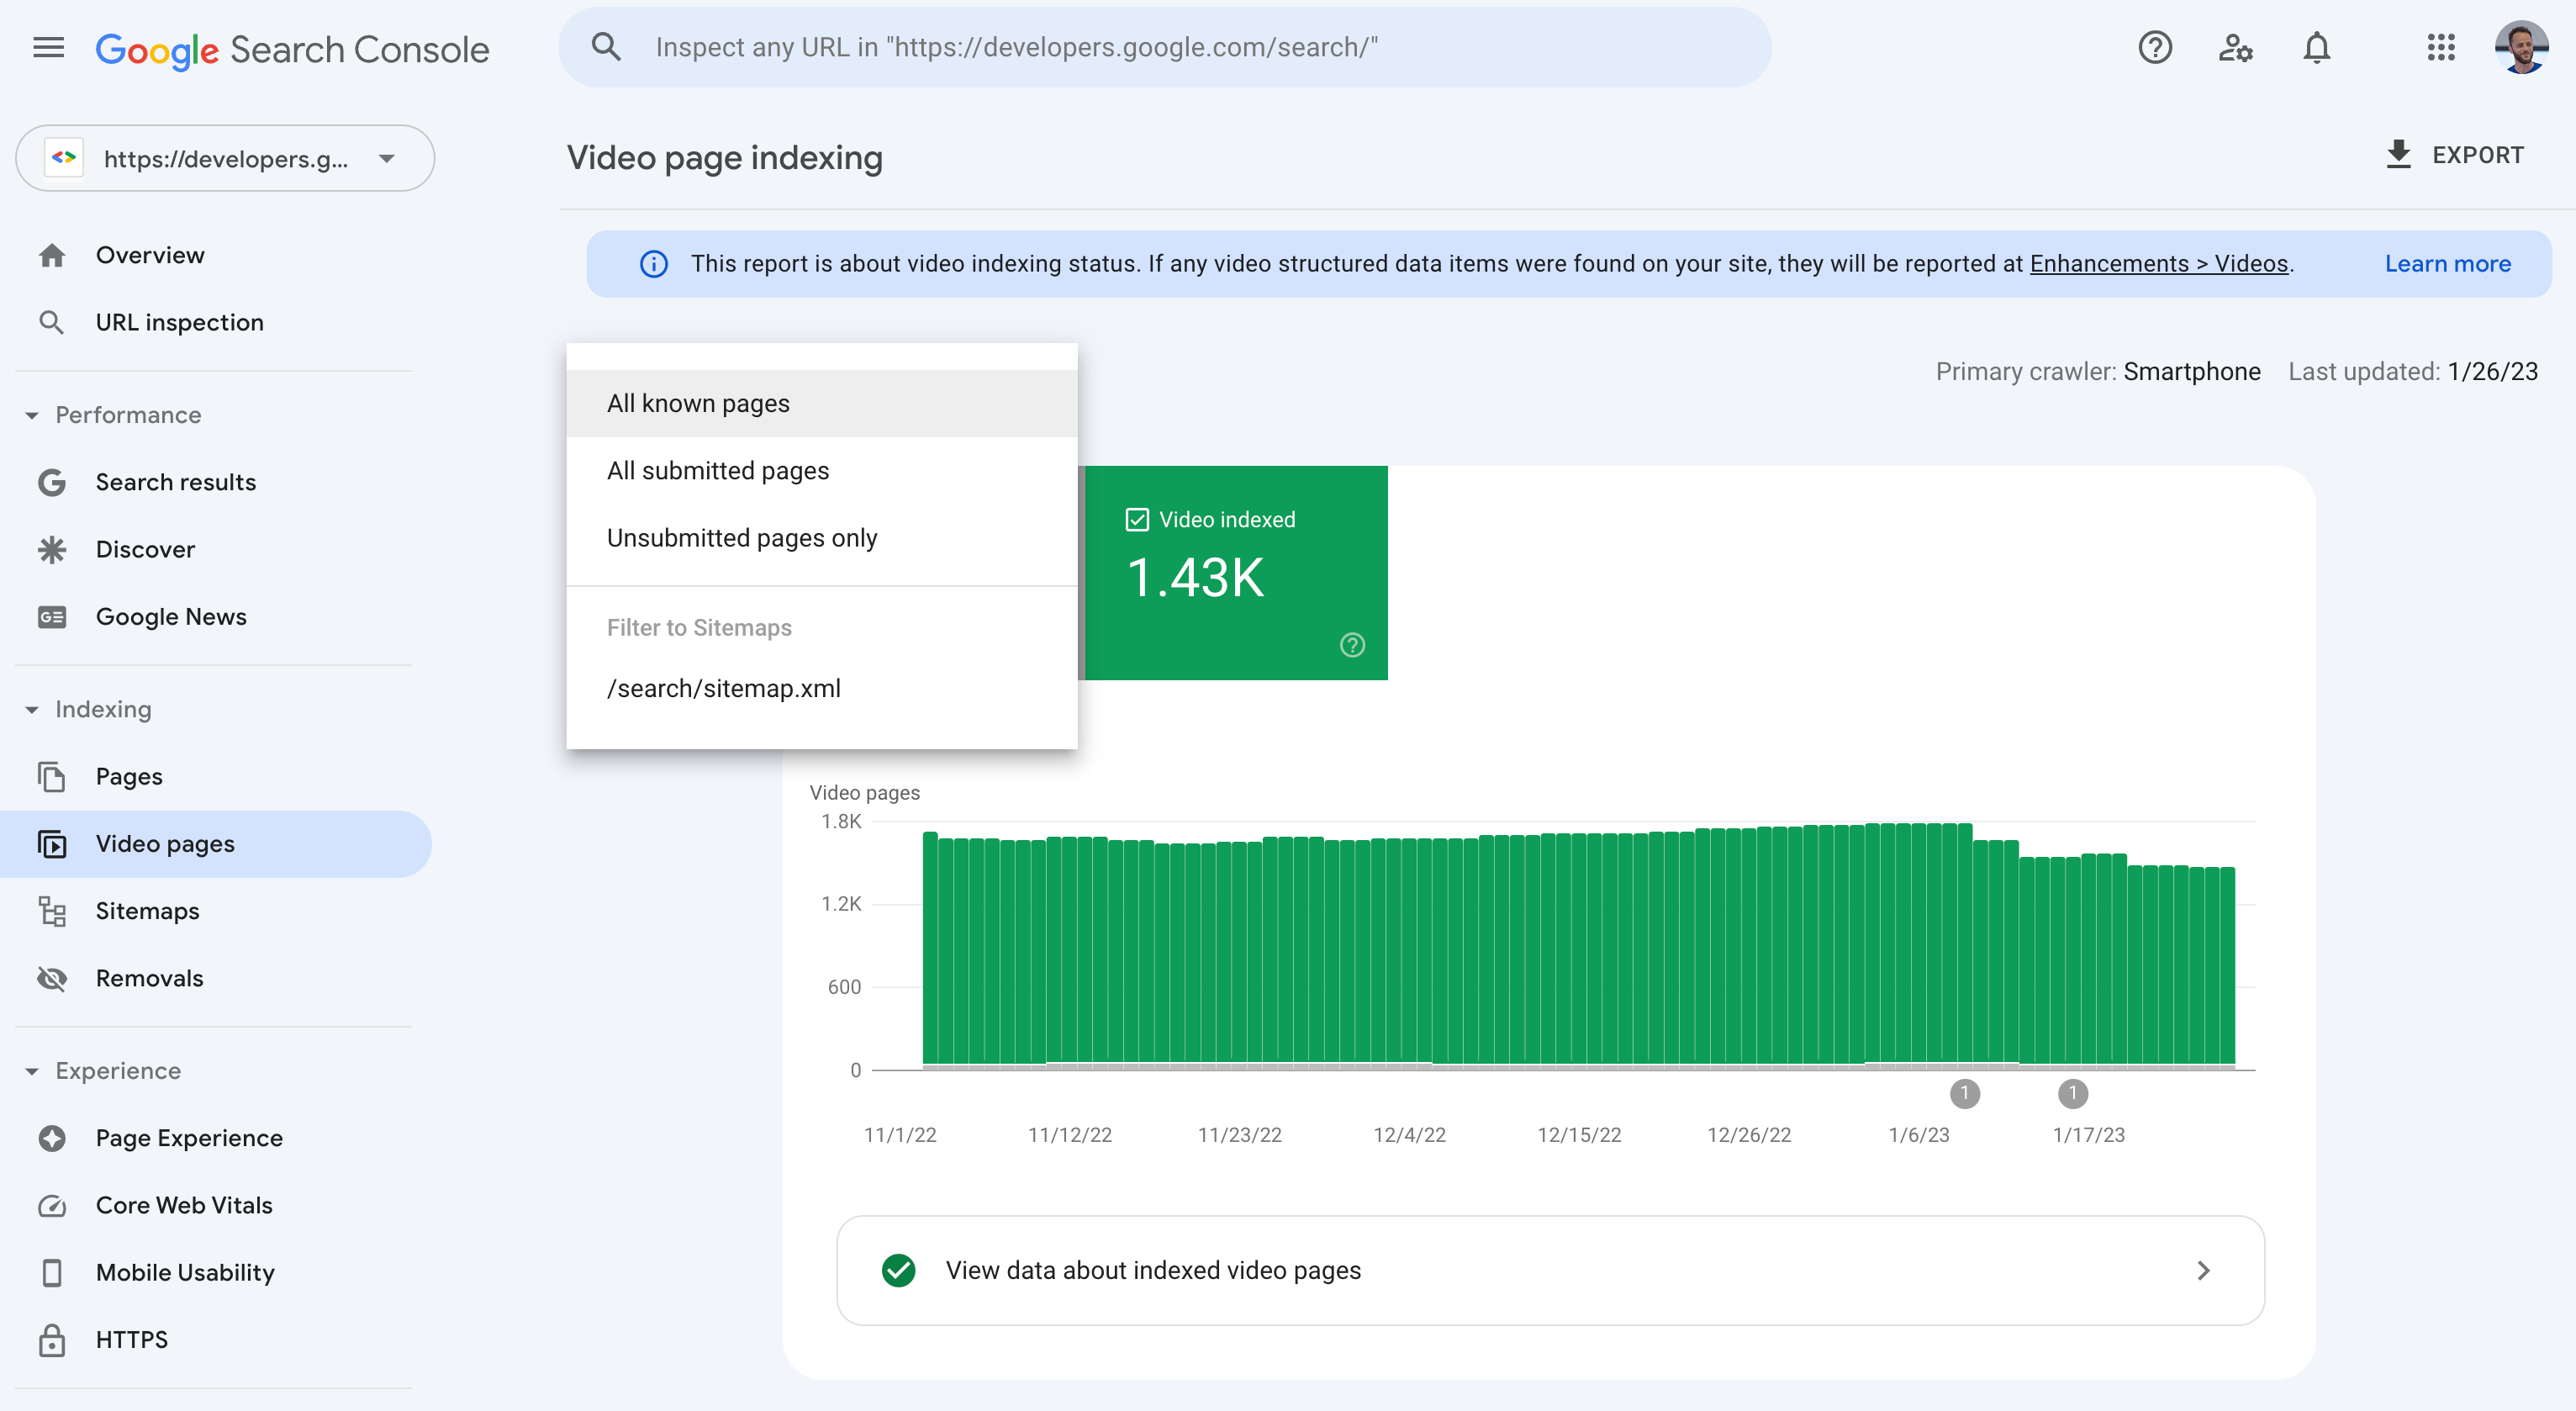Toggle the Video indexed checkbox
The height and width of the screenshot is (1411, 2576).
[1138, 518]
